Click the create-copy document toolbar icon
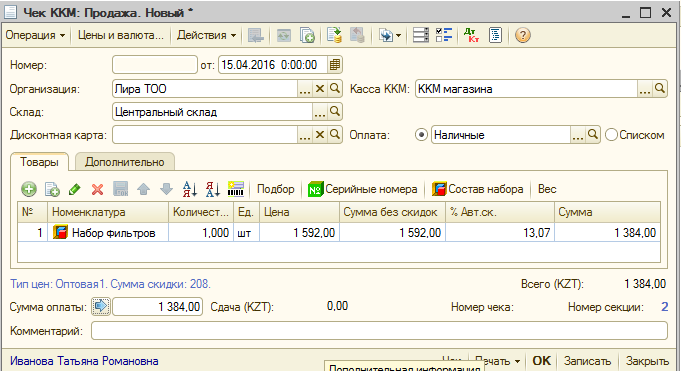The height and width of the screenshot is (371, 681). coord(307,35)
